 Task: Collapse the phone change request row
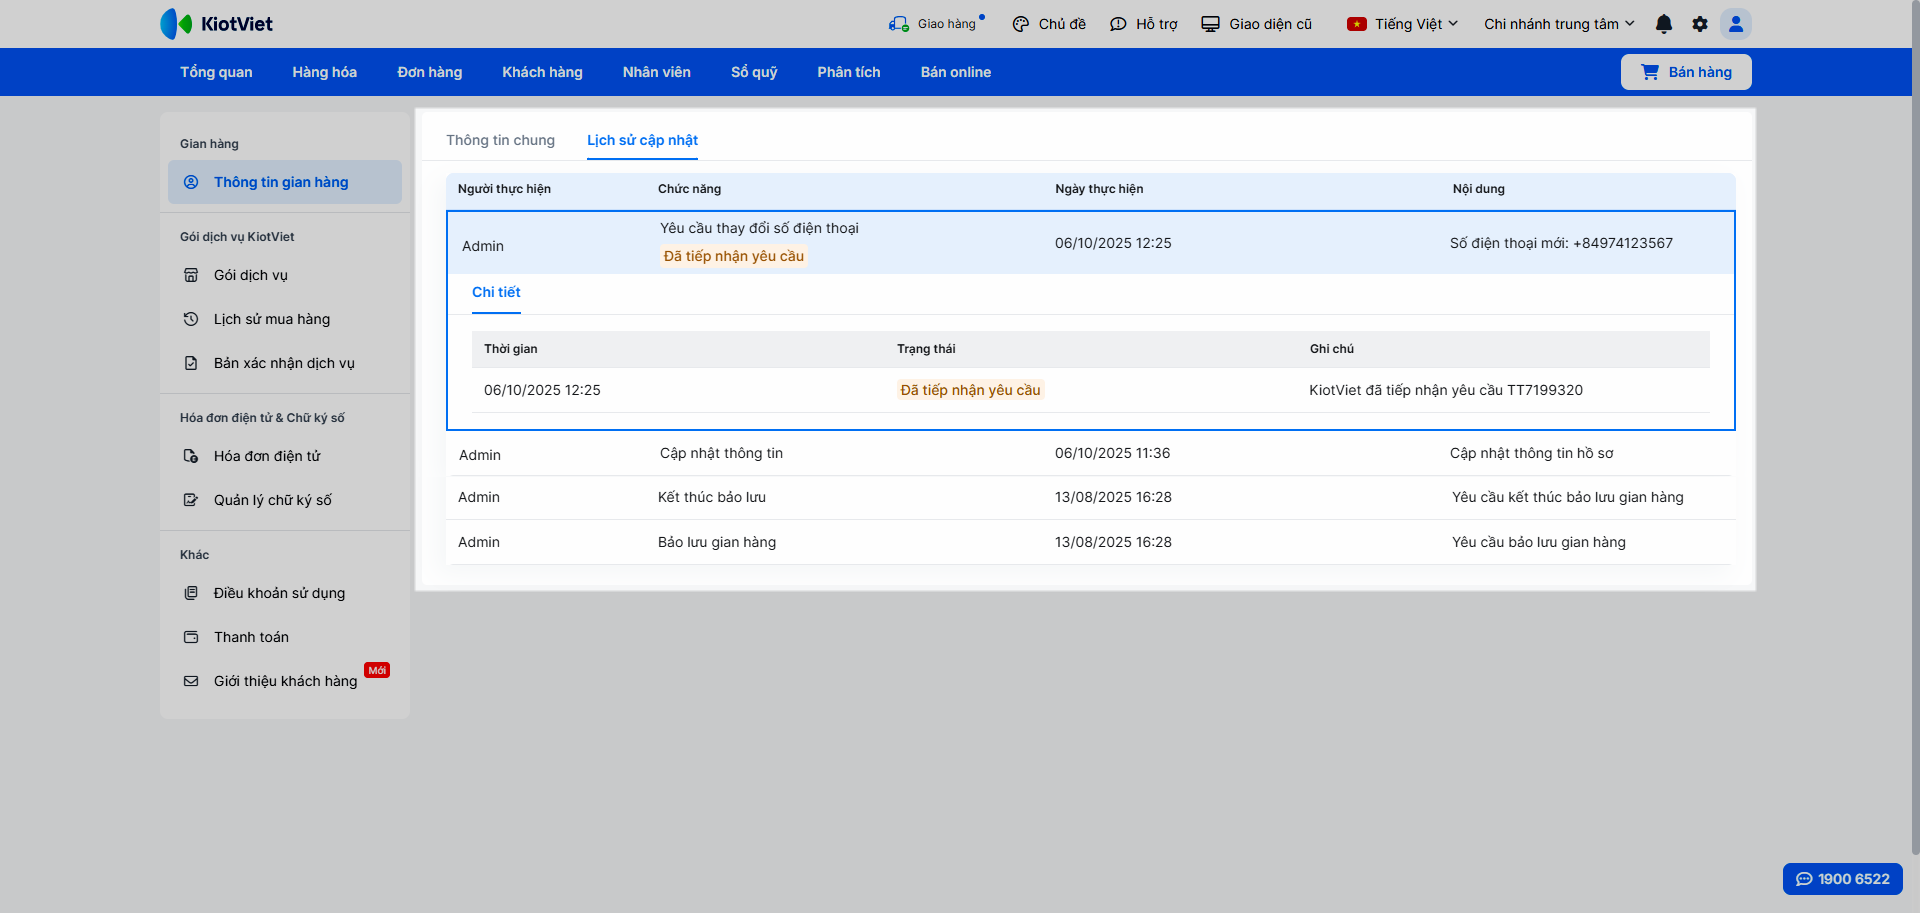pyautogui.click(x=1090, y=243)
